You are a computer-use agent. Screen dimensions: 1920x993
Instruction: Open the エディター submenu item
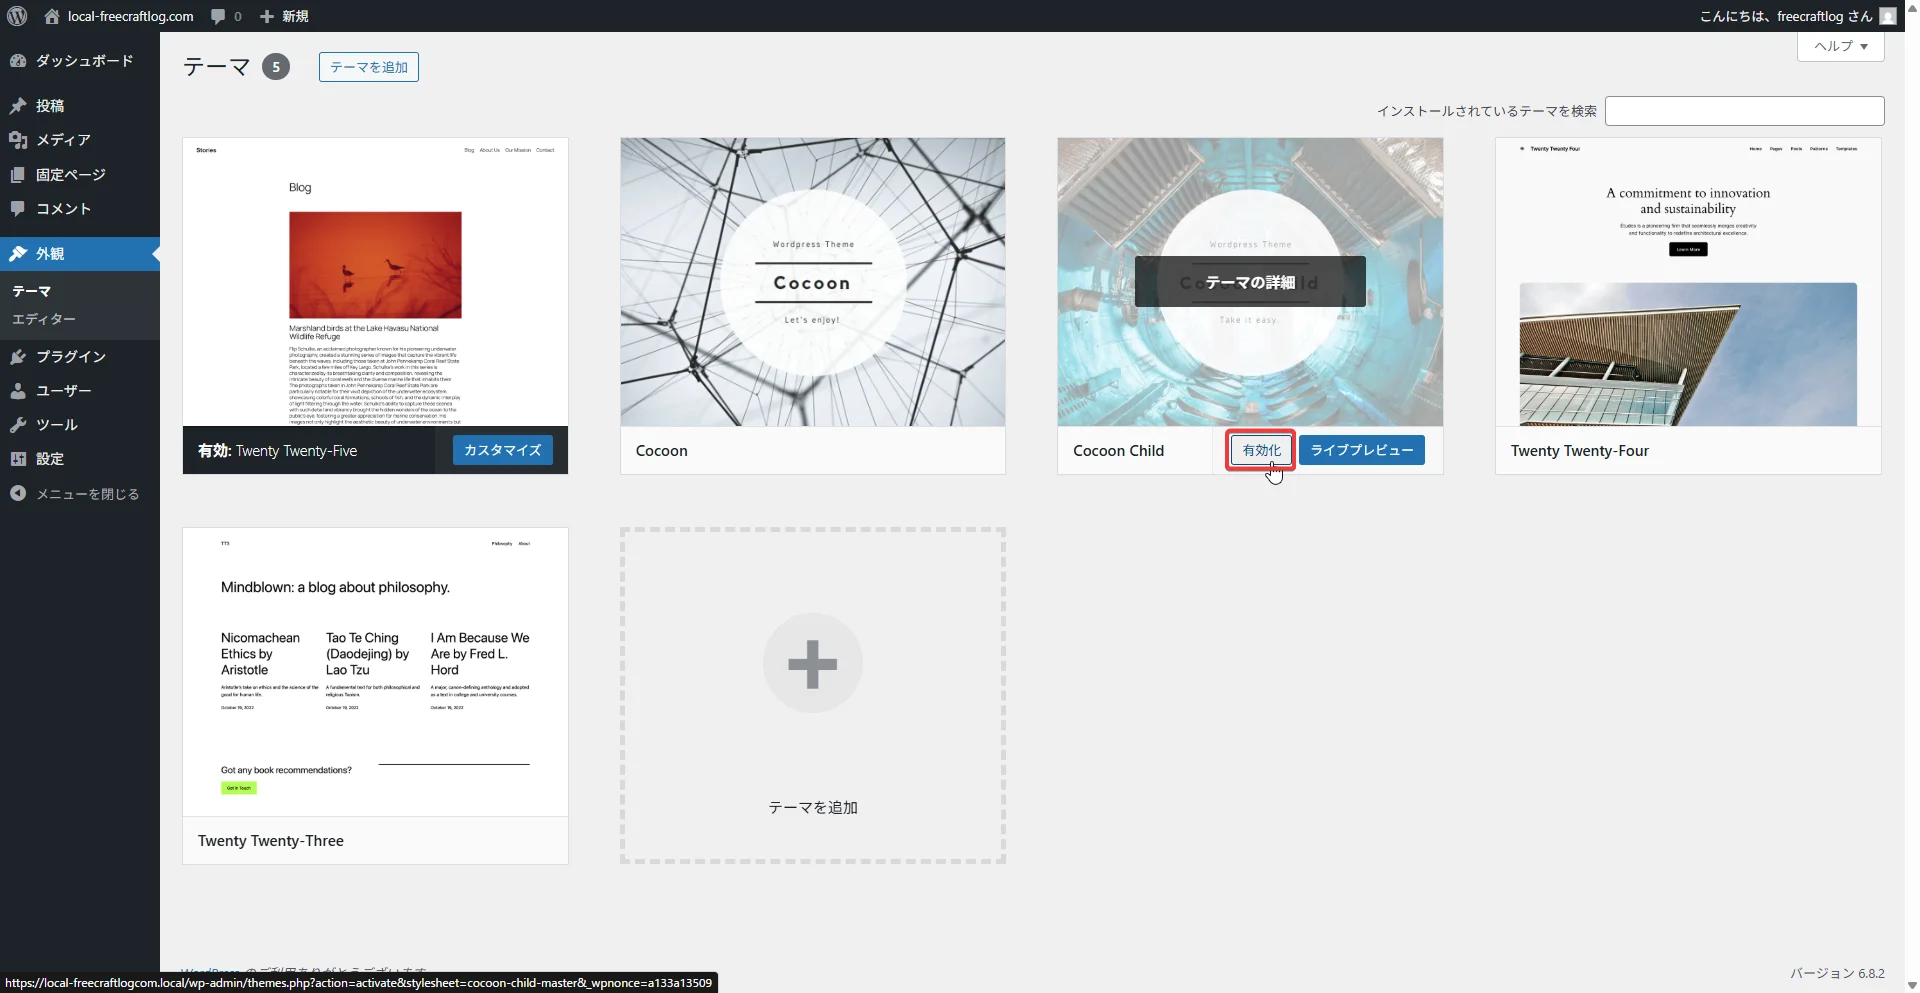[x=44, y=319]
